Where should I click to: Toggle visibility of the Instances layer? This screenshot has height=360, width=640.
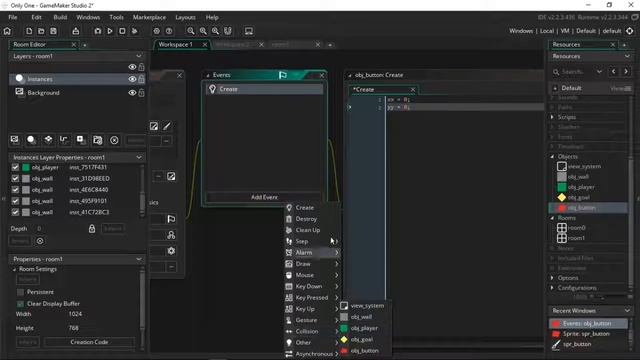(x=132, y=79)
